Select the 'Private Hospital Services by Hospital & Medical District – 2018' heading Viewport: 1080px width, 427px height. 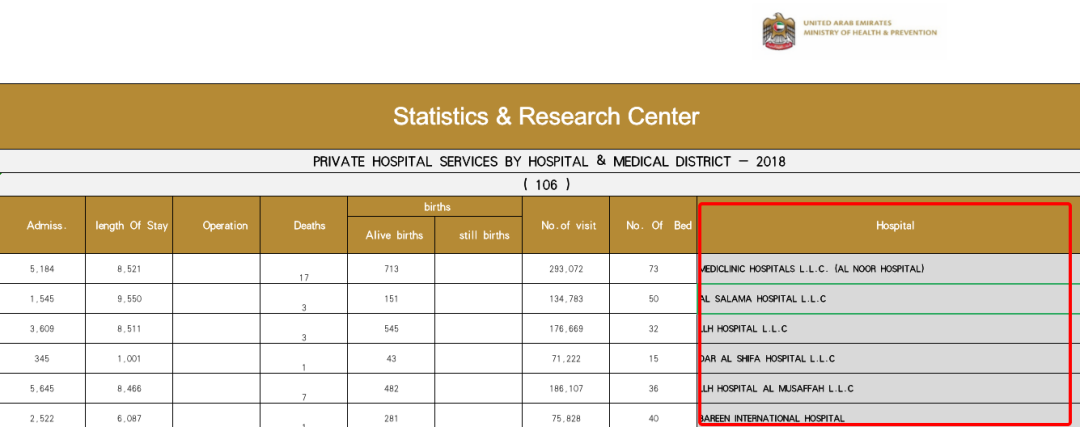pyautogui.click(x=549, y=162)
